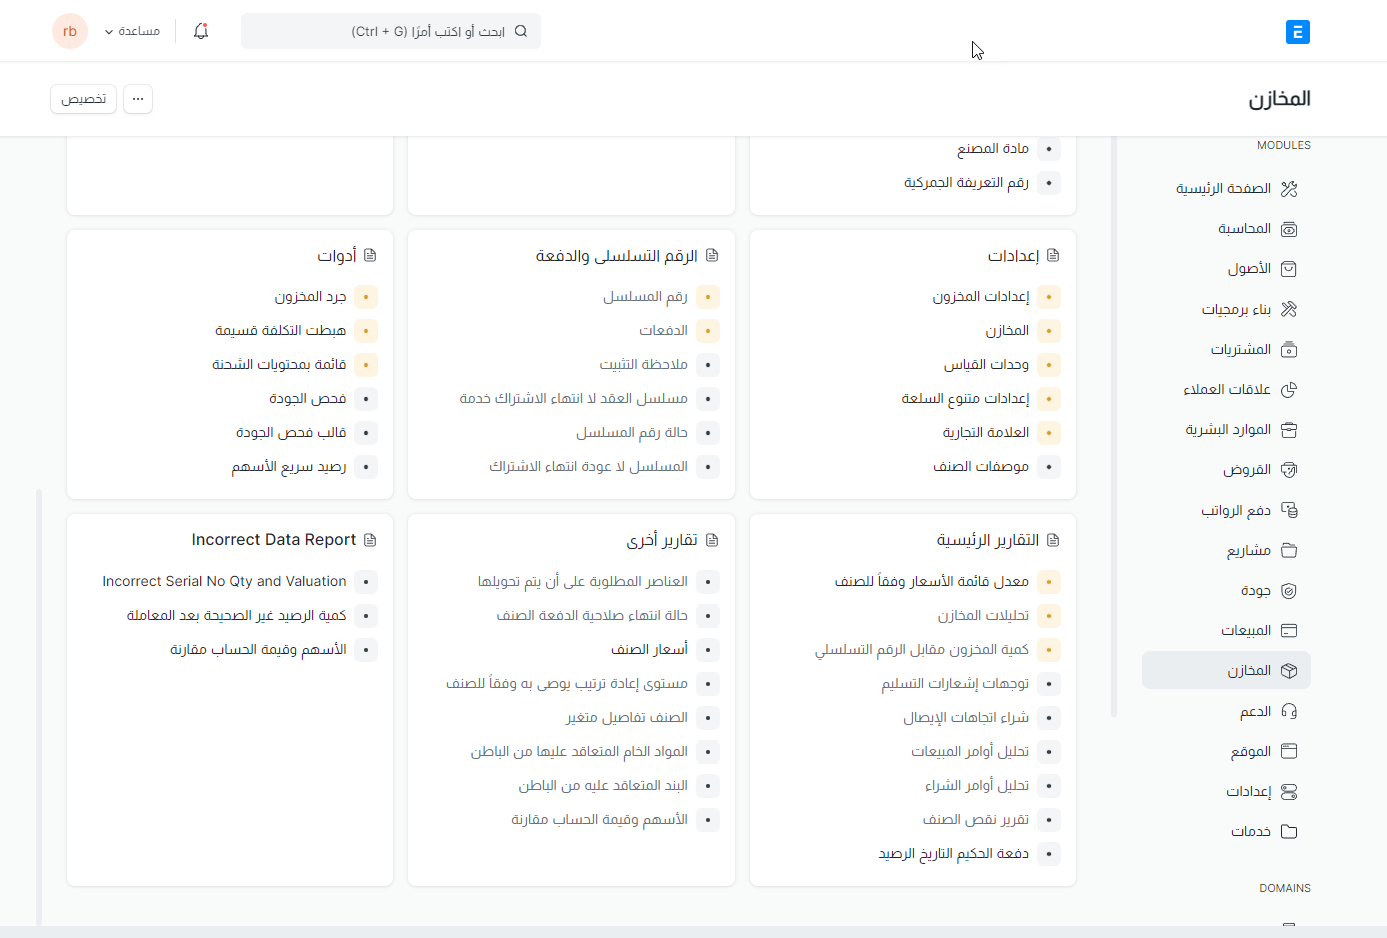Click the المخازن sidebar box icon
The height and width of the screenshot is (938, 1387).
(x=1289, y=670)
